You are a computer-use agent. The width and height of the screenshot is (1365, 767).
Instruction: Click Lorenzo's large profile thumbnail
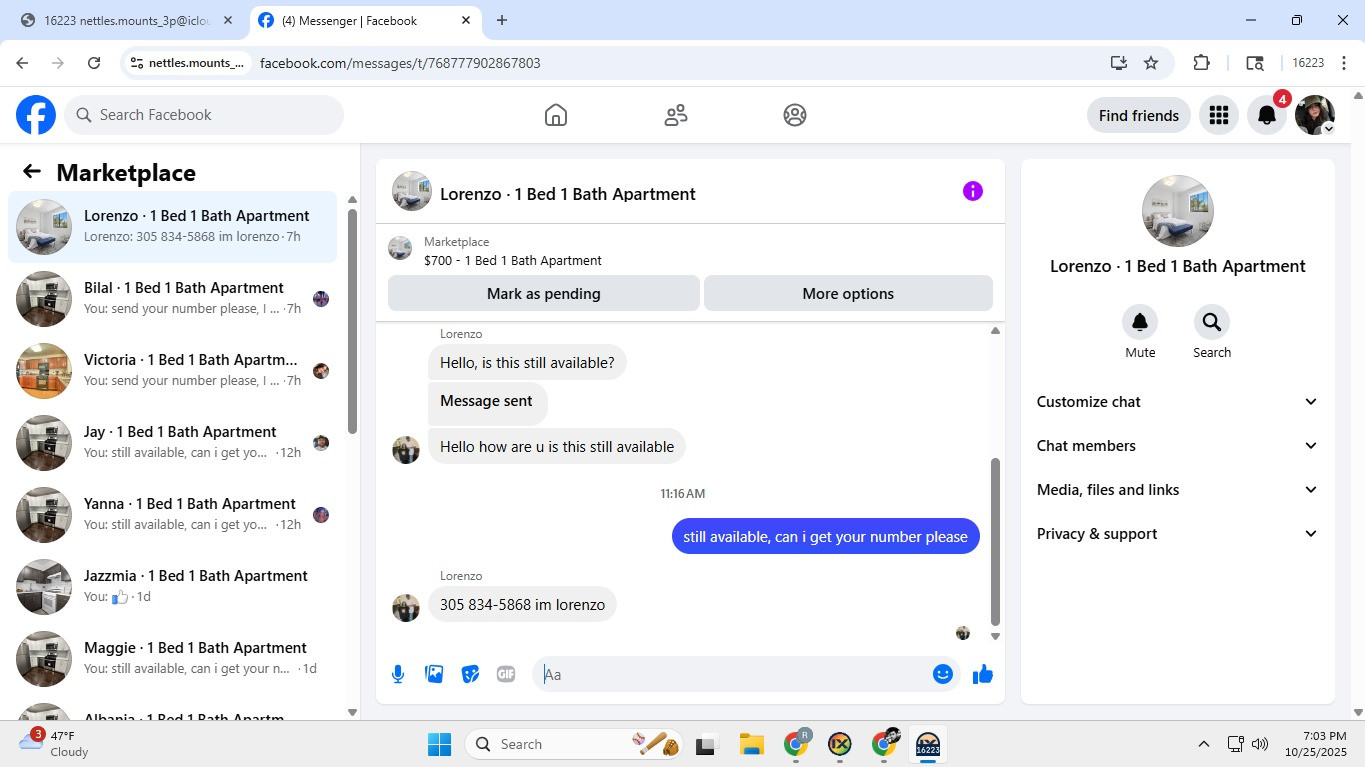[x=1178, y=211]
